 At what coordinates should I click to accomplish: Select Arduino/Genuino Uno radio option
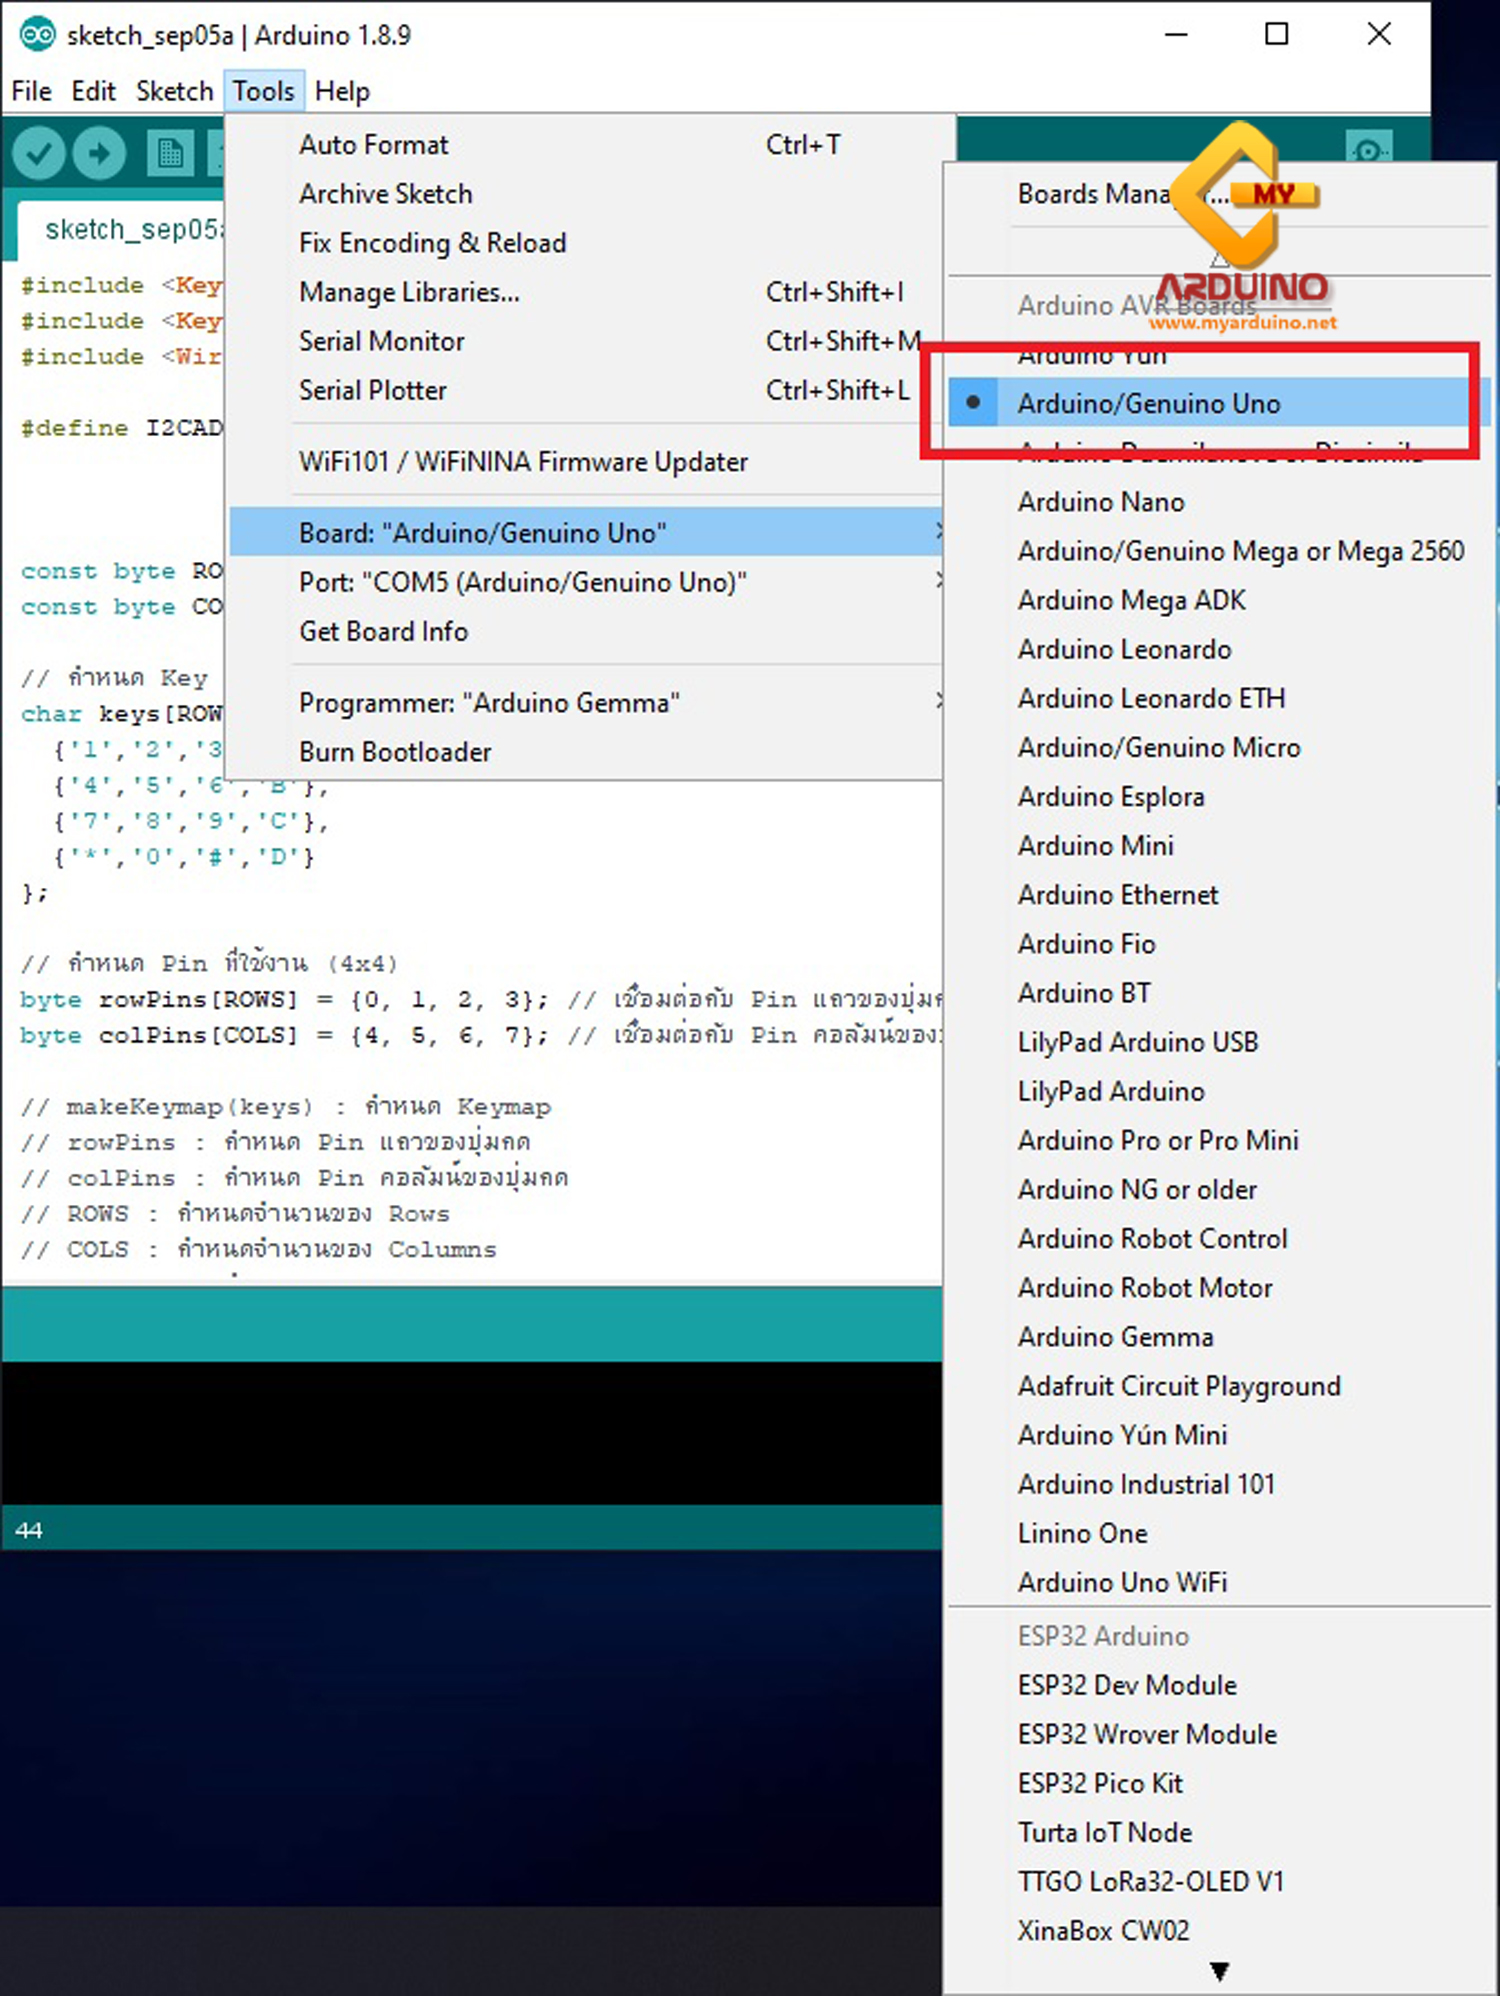point(1148,404)
